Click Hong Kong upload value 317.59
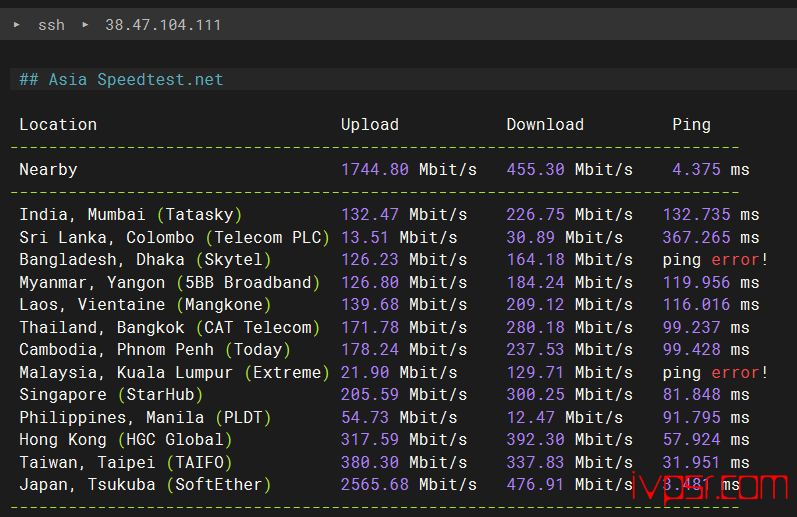 coord(370,440)
